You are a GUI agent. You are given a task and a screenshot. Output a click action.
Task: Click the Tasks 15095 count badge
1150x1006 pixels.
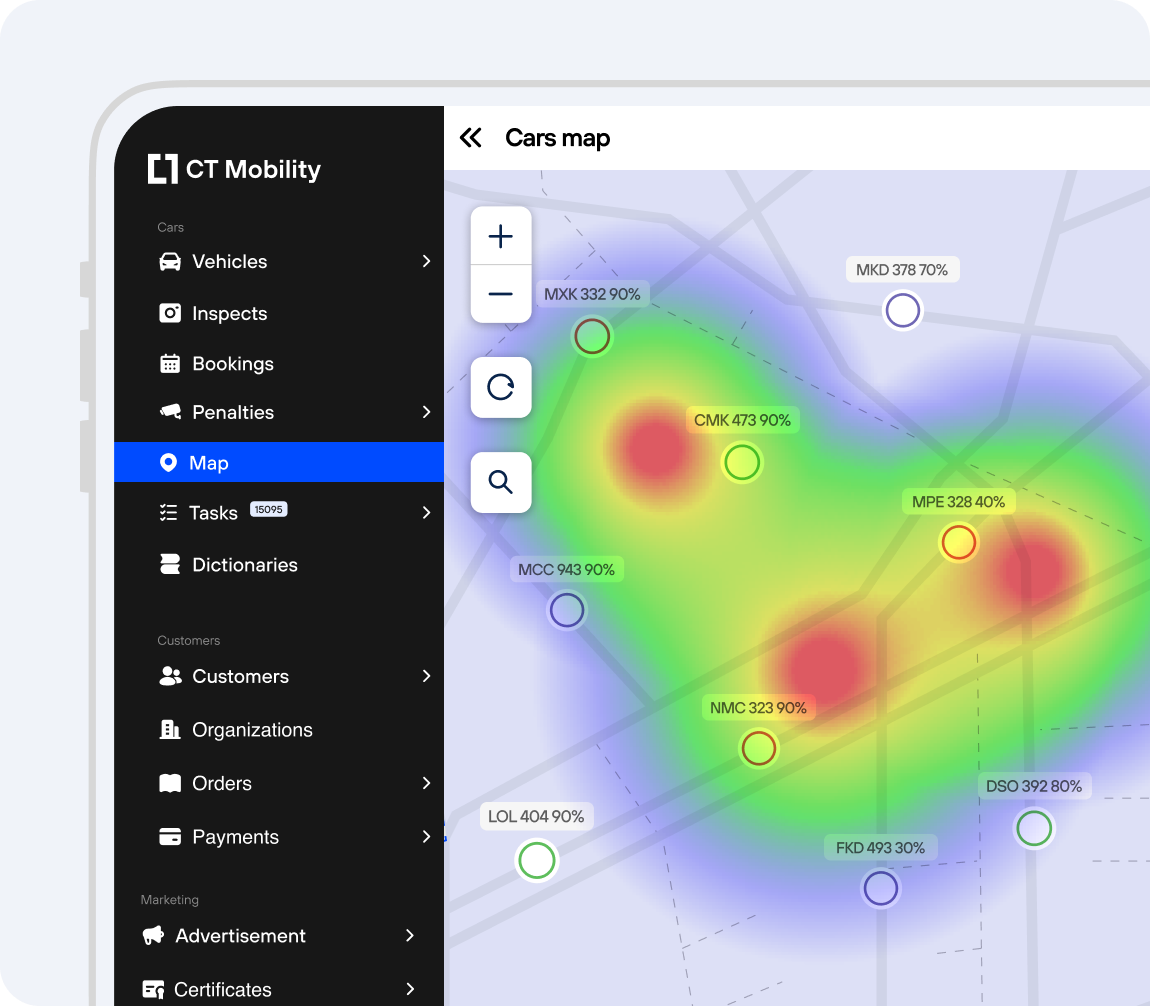pyautogui.click(x=268, y=510)
